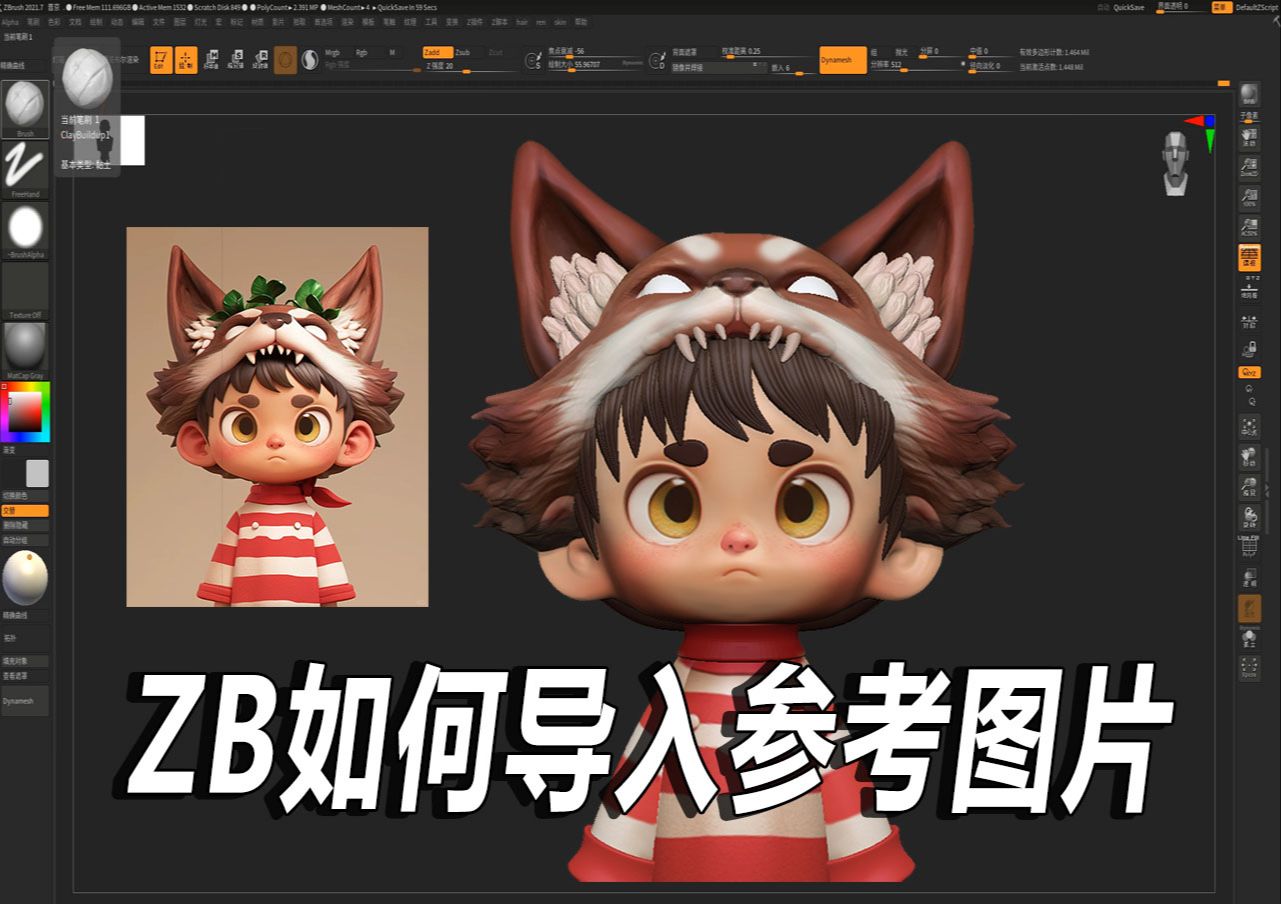This screenshot has width=1281, height=904.
Task: Click the M material channel button
Action: pyautogui.click(x=392, y=52)
